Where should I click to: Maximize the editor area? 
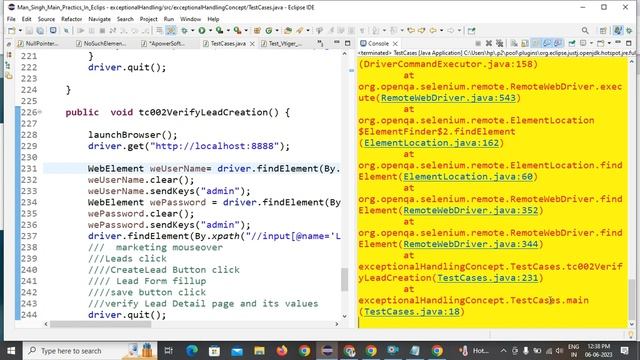click(x=348, y=43)
